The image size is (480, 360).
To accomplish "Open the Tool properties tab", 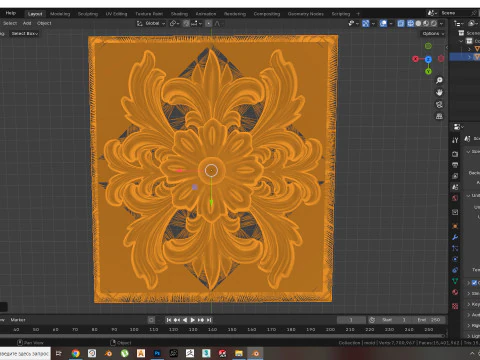I will pos(455,140).
